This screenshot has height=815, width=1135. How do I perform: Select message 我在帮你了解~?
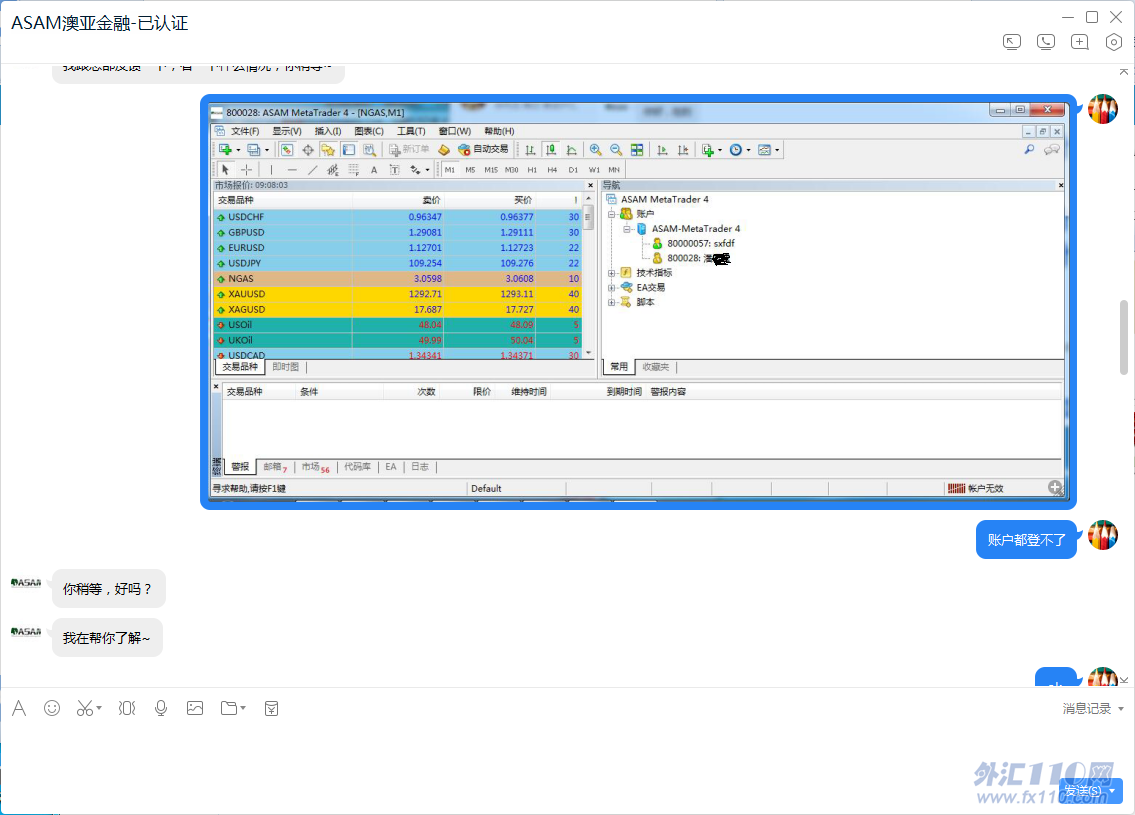107,638
